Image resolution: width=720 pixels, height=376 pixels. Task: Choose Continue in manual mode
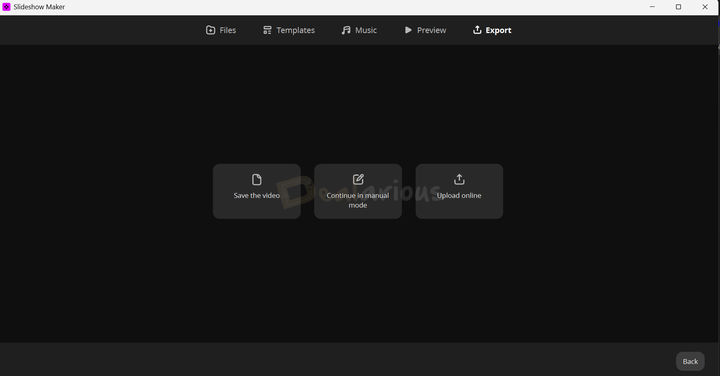click(x=358, y=191)
